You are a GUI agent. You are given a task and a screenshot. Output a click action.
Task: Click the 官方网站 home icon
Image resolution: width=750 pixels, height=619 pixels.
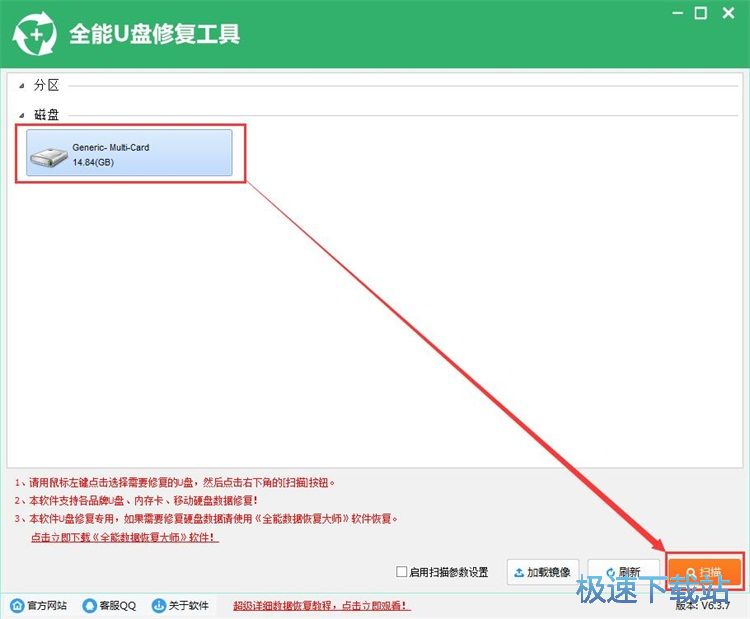(17, 606)
